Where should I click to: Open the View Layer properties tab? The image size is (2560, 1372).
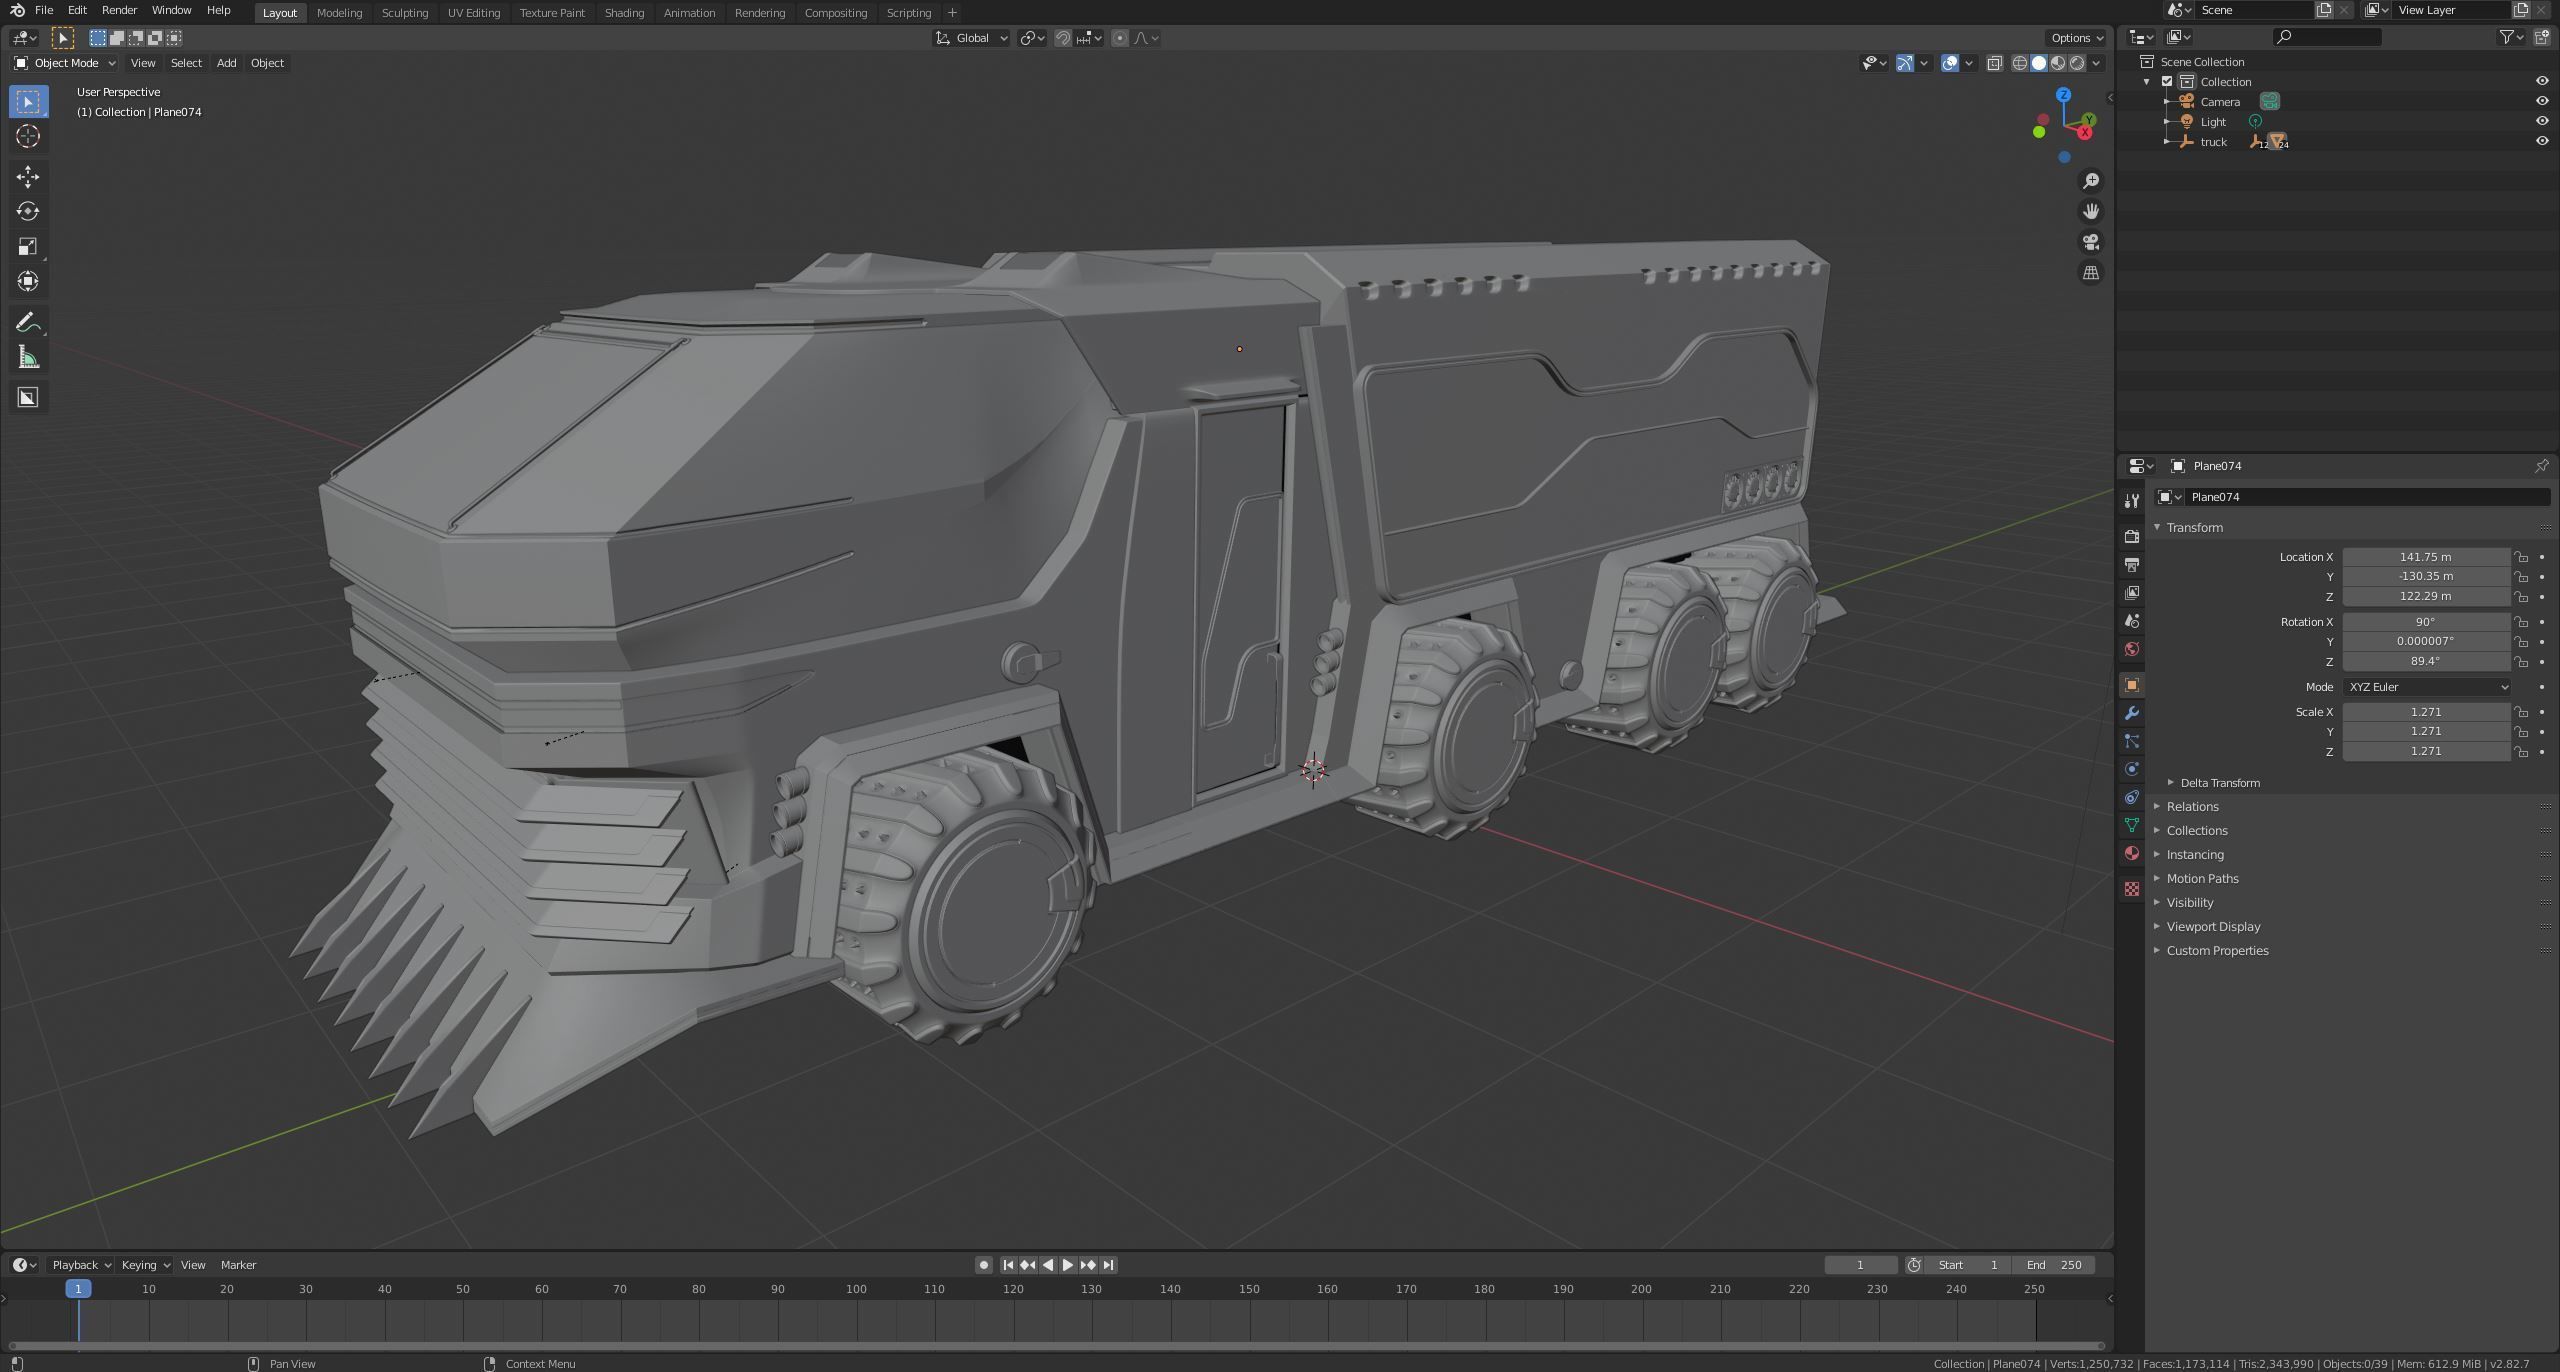point(2132,593)
